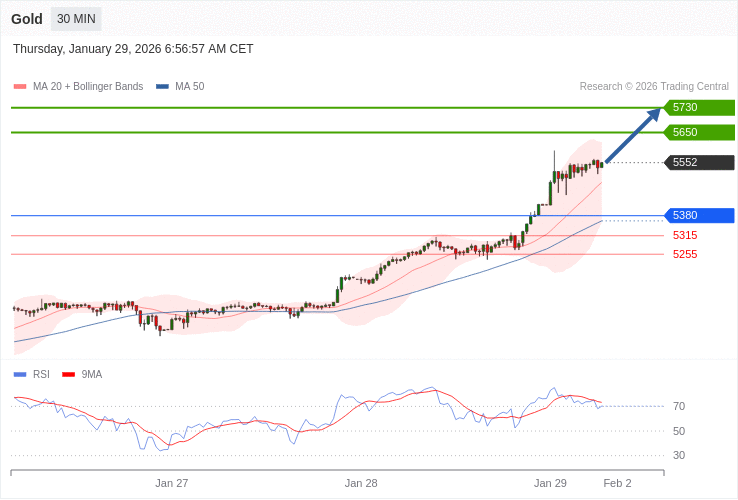Click the 30 MIN timeframe badge
738x500 pixels.
point(76,19)
